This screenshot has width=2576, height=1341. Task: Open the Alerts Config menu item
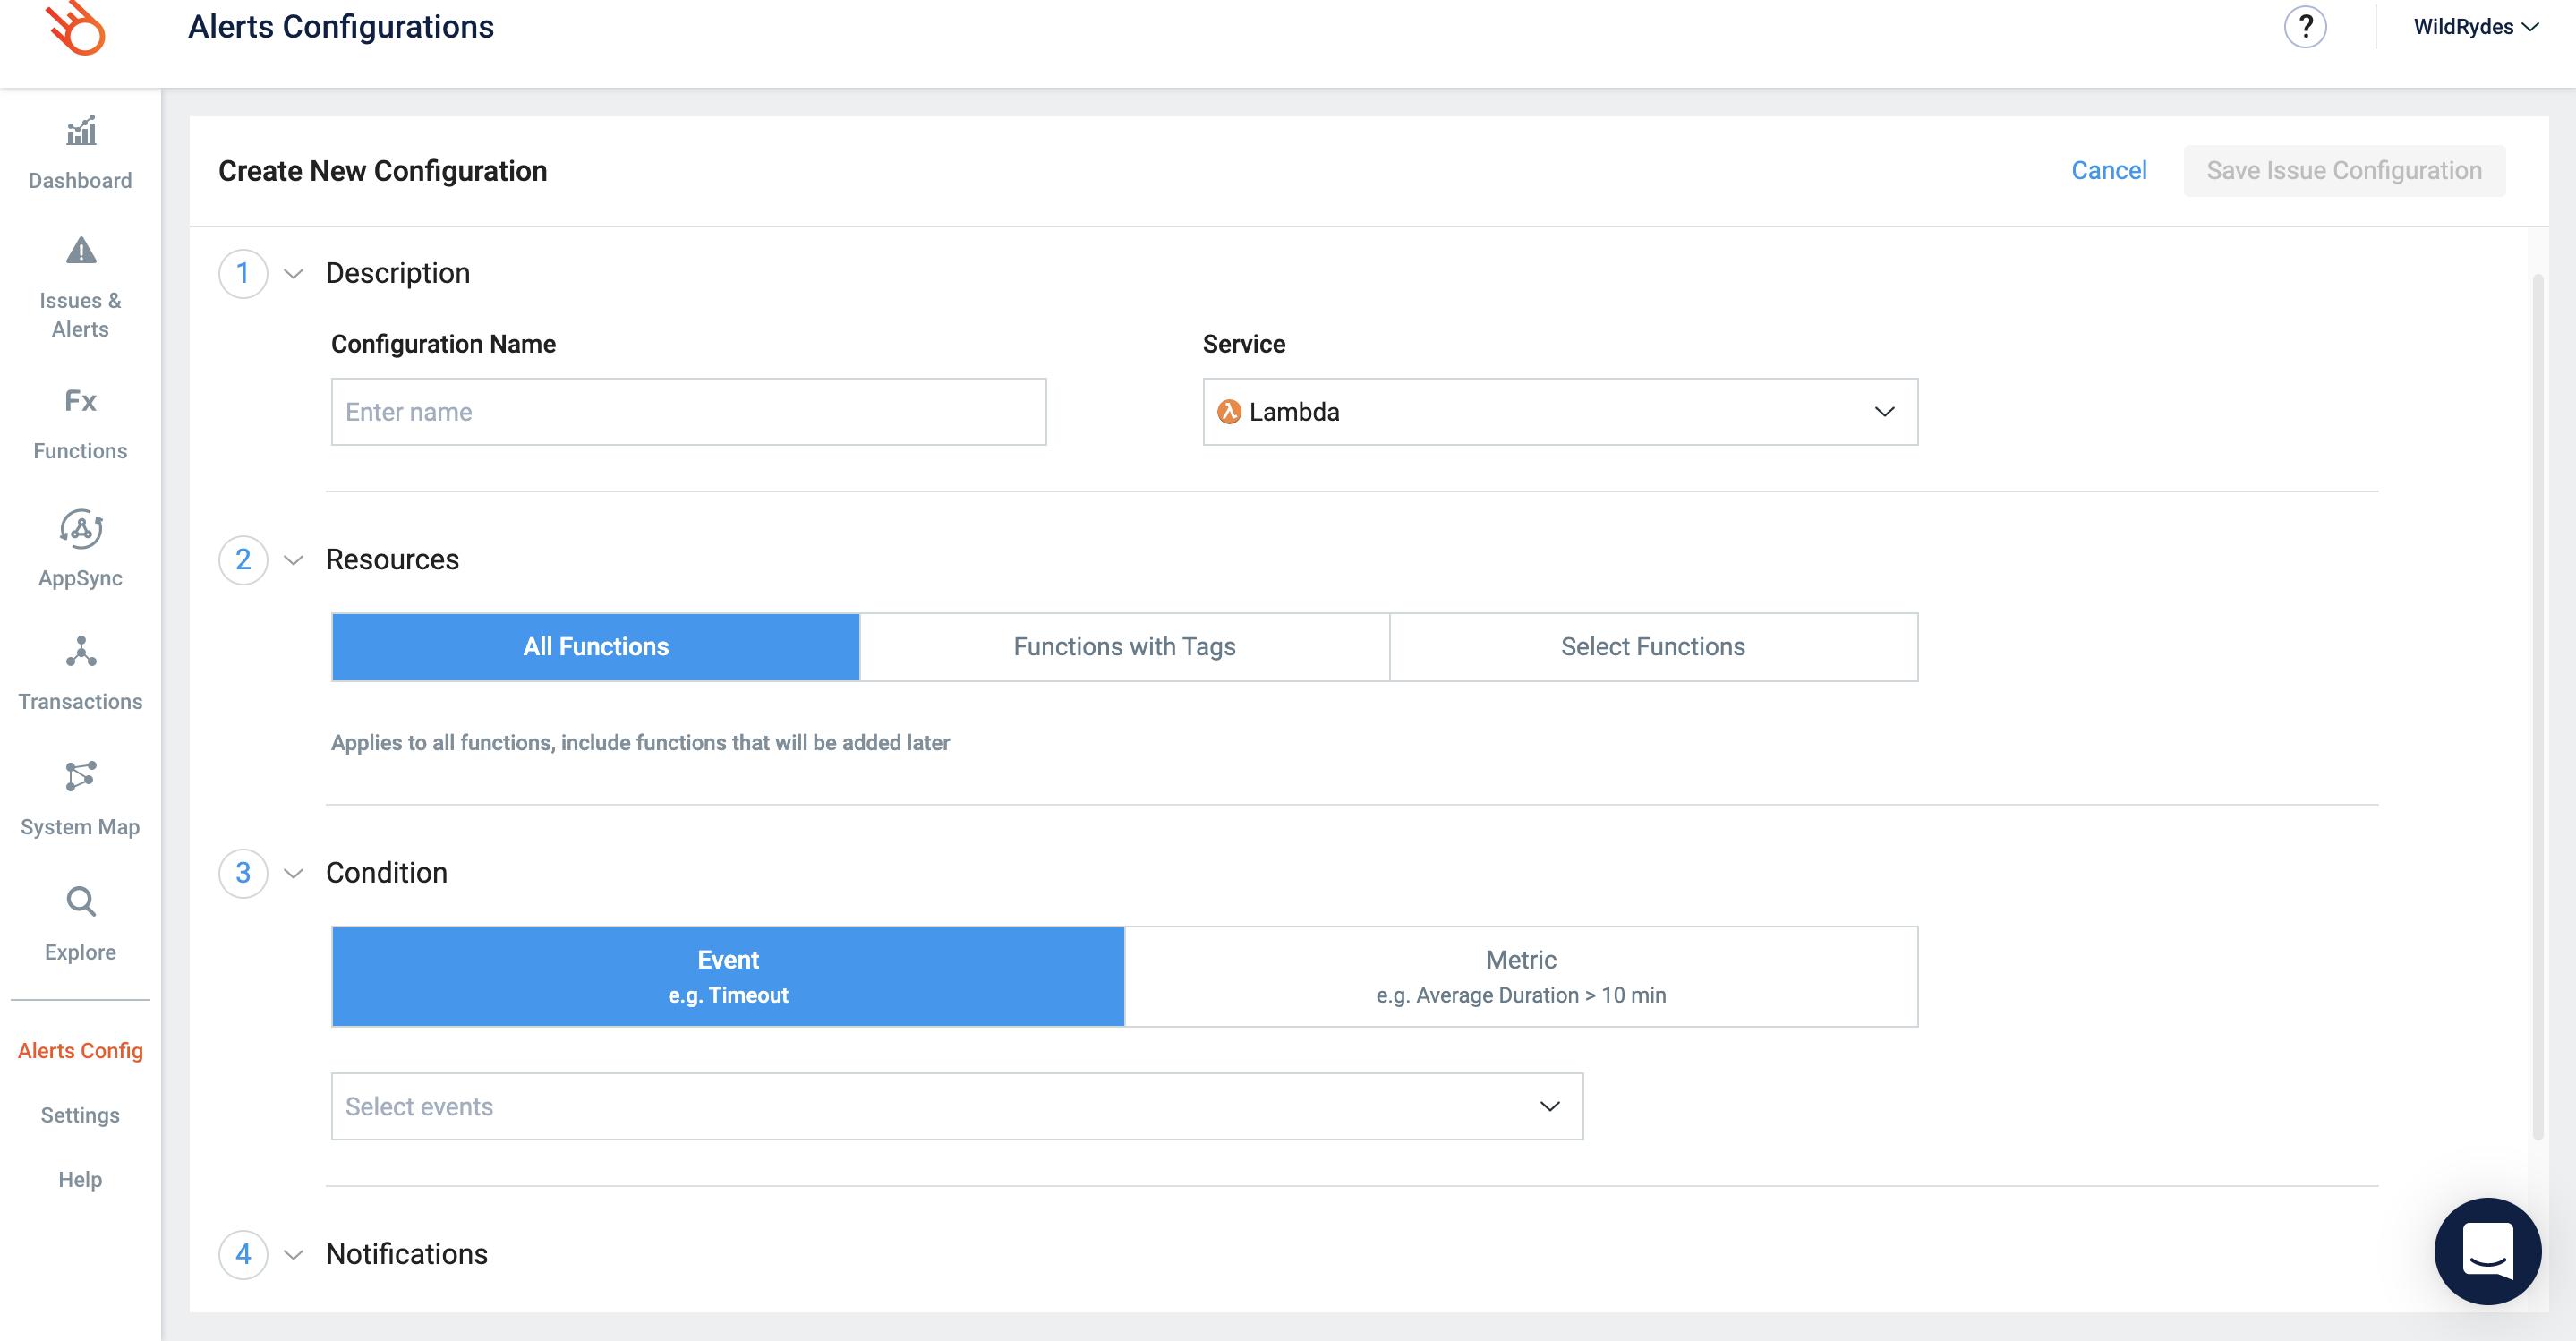tap(80, 1050)
